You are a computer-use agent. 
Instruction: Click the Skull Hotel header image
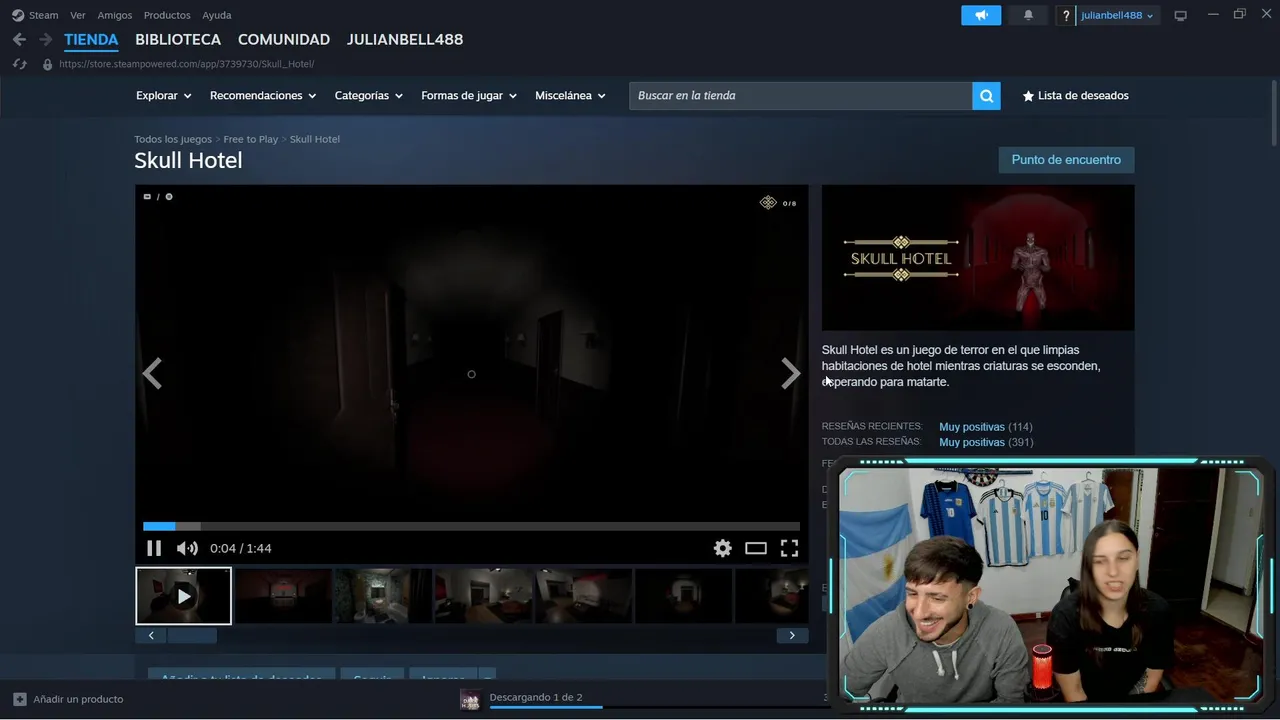[x=978, y=258]
